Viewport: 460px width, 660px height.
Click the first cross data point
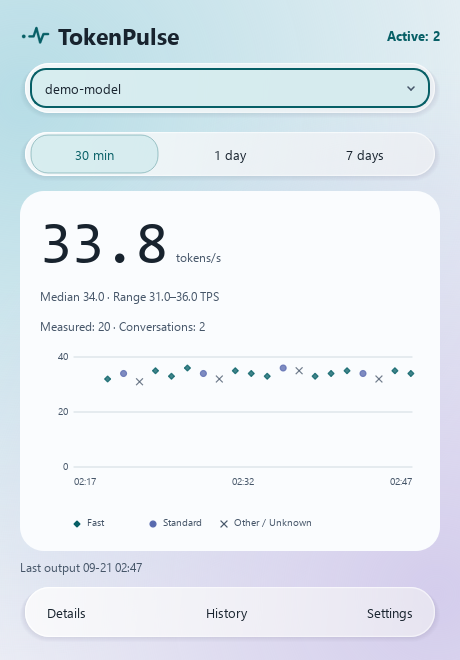pos(139,382)
